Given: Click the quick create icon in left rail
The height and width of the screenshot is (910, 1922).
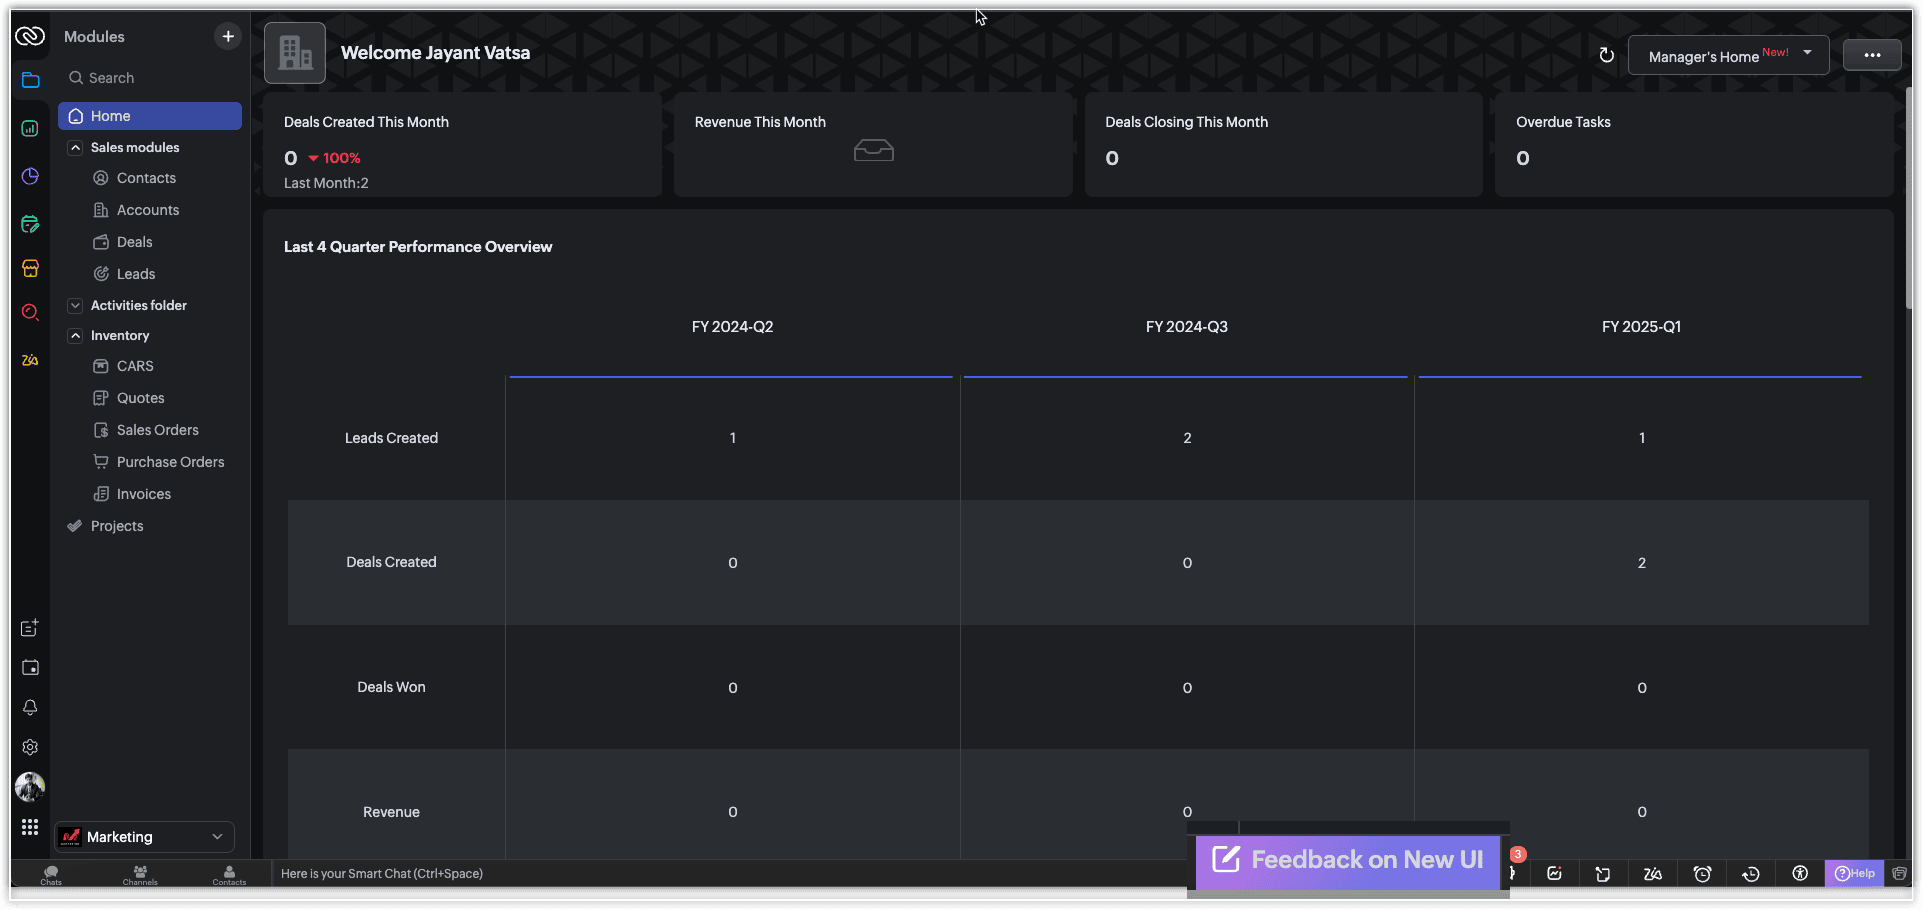Looking at the screenshot, I should point(30,628).
